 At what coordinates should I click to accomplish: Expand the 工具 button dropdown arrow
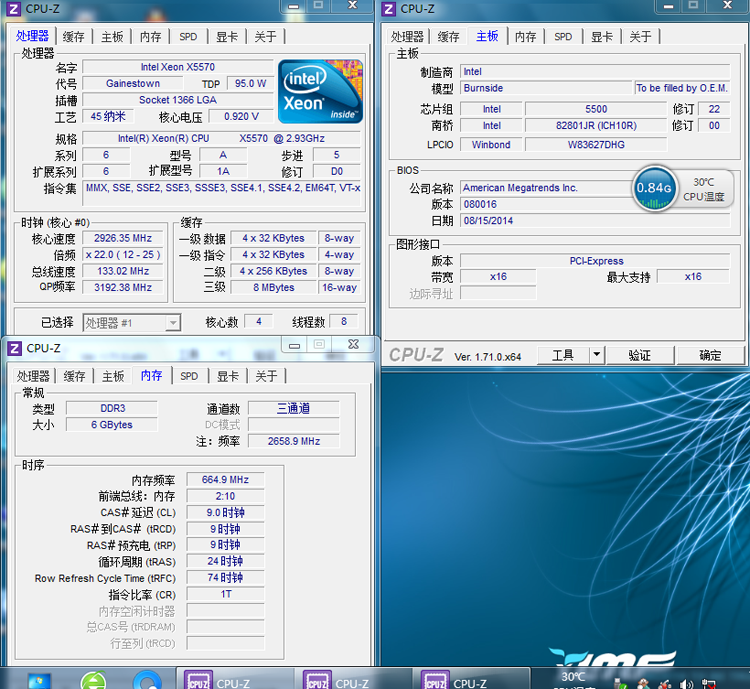click(596, 355)
